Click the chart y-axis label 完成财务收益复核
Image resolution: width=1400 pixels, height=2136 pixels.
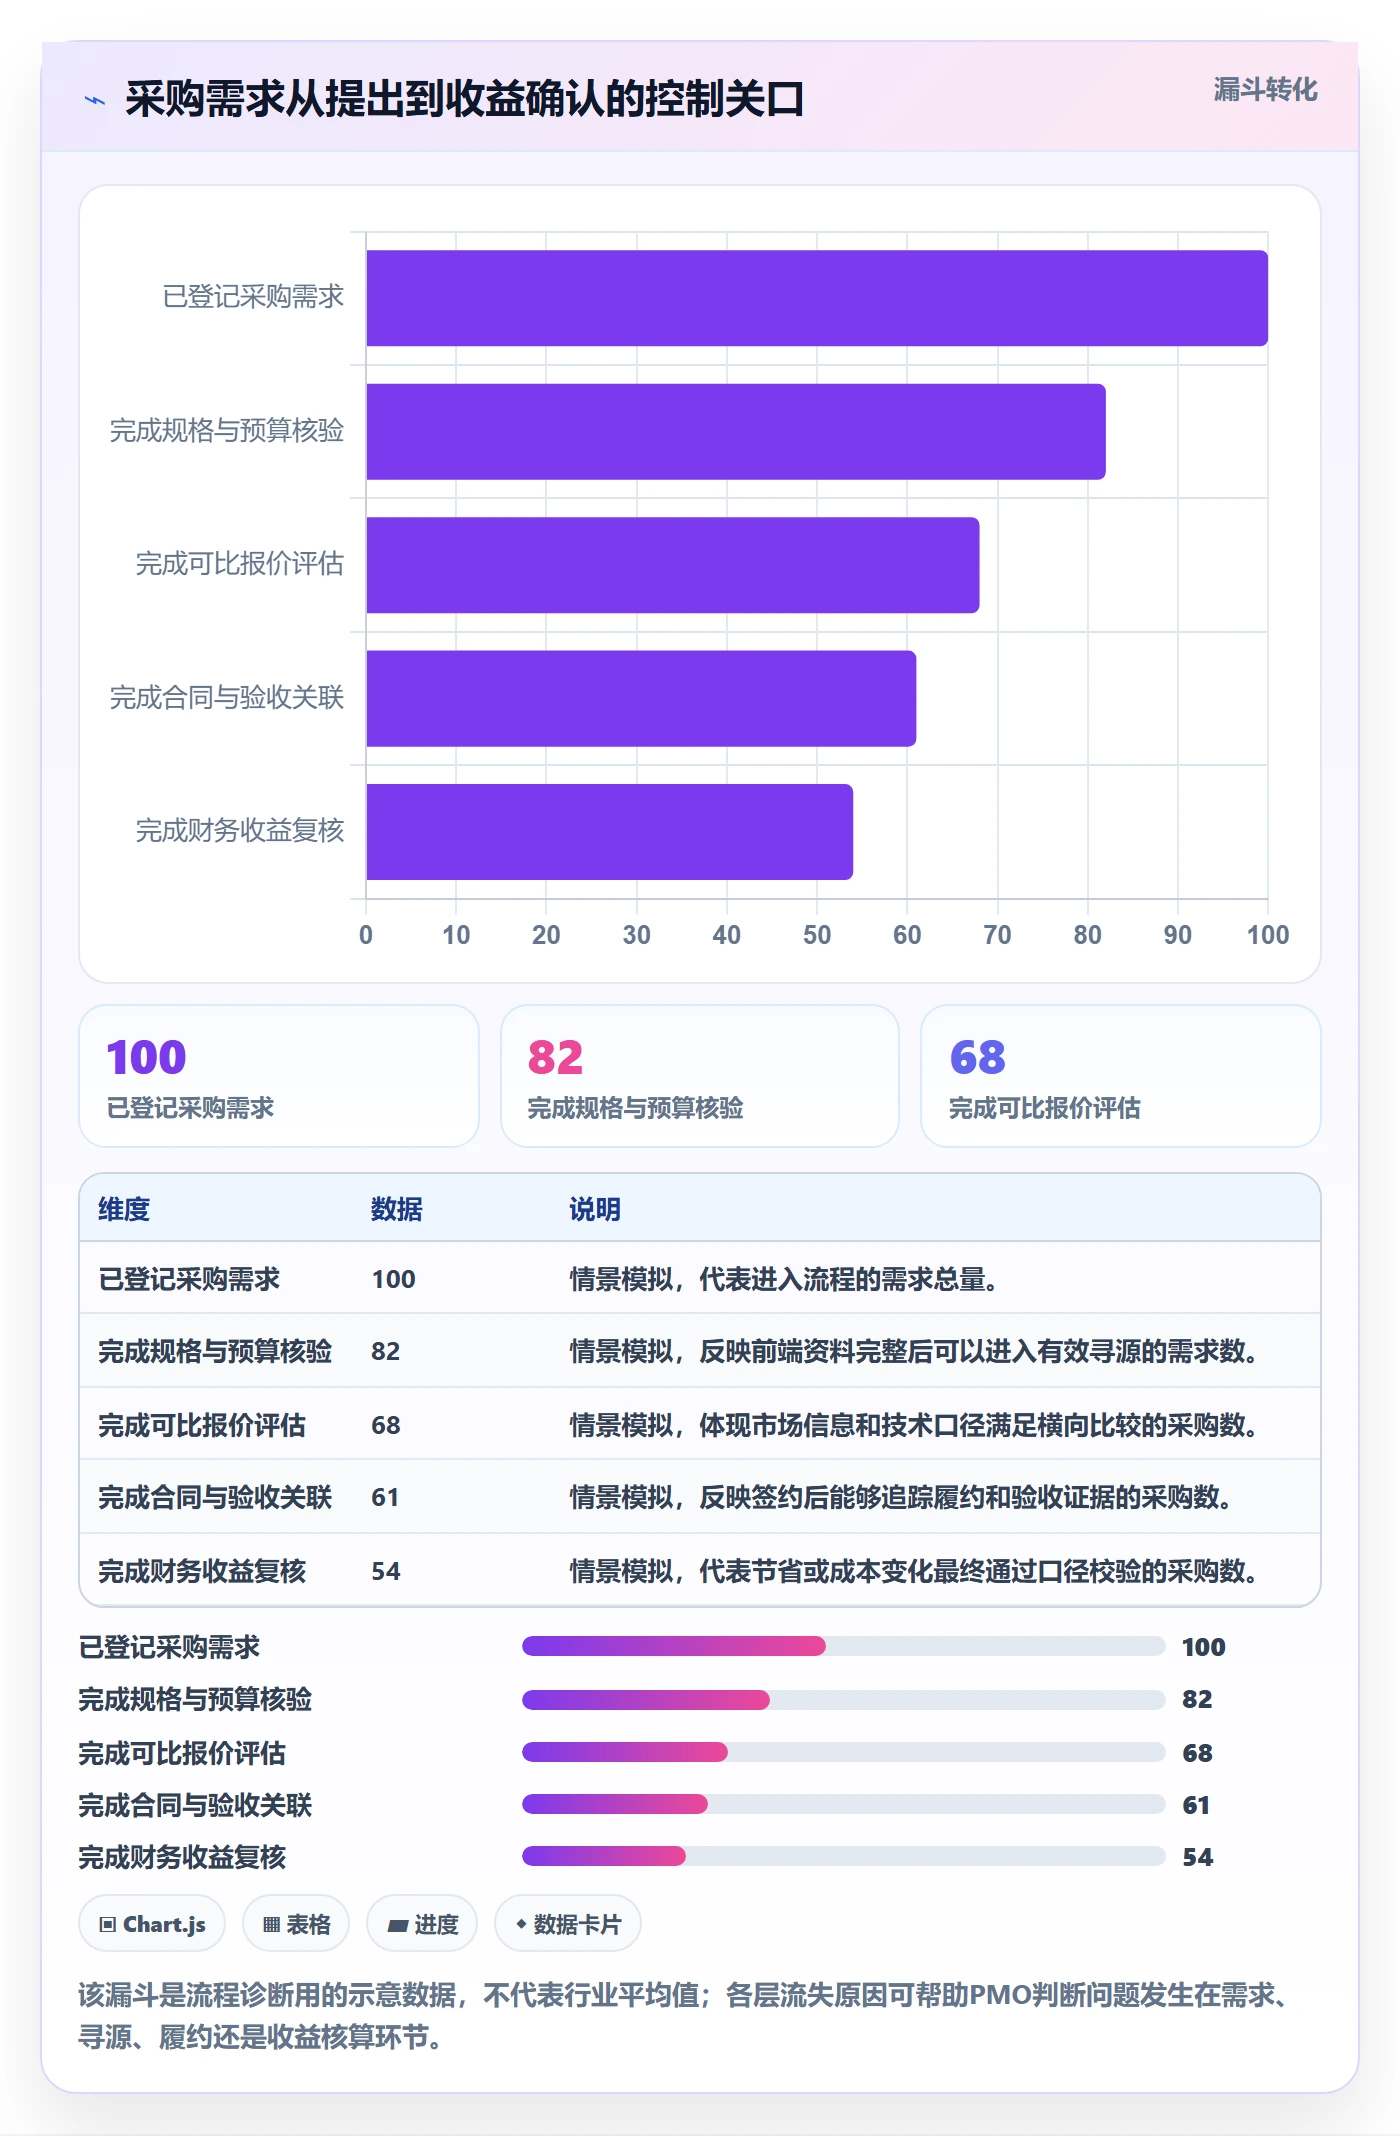(240, 830)
